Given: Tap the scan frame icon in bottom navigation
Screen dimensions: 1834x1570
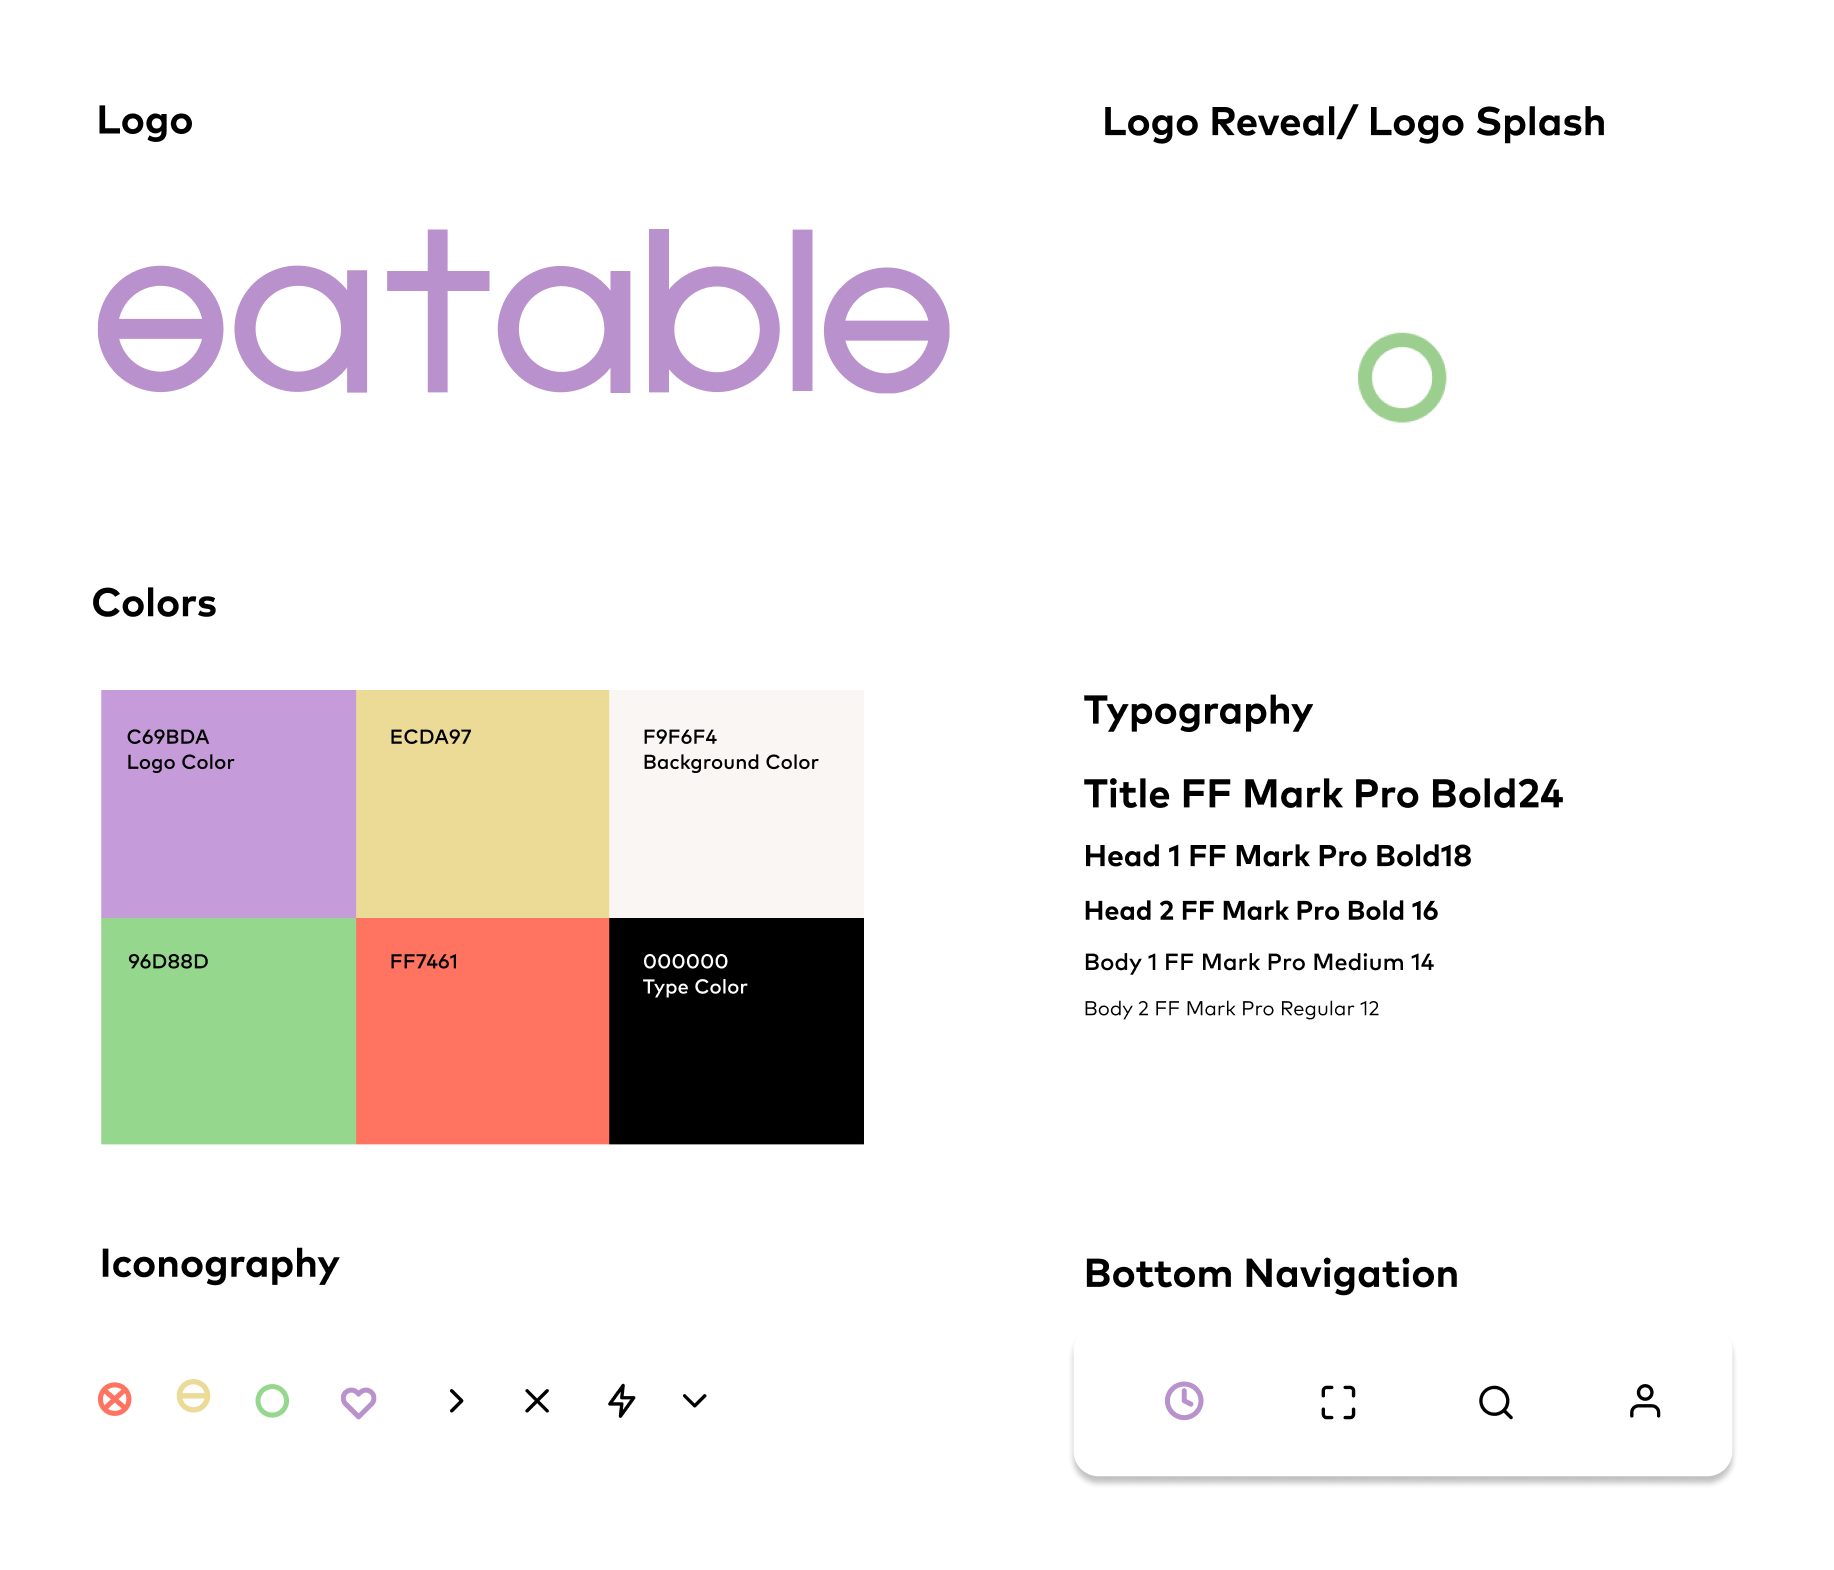Looking at the screenshot, I should click(1338, 1402).
